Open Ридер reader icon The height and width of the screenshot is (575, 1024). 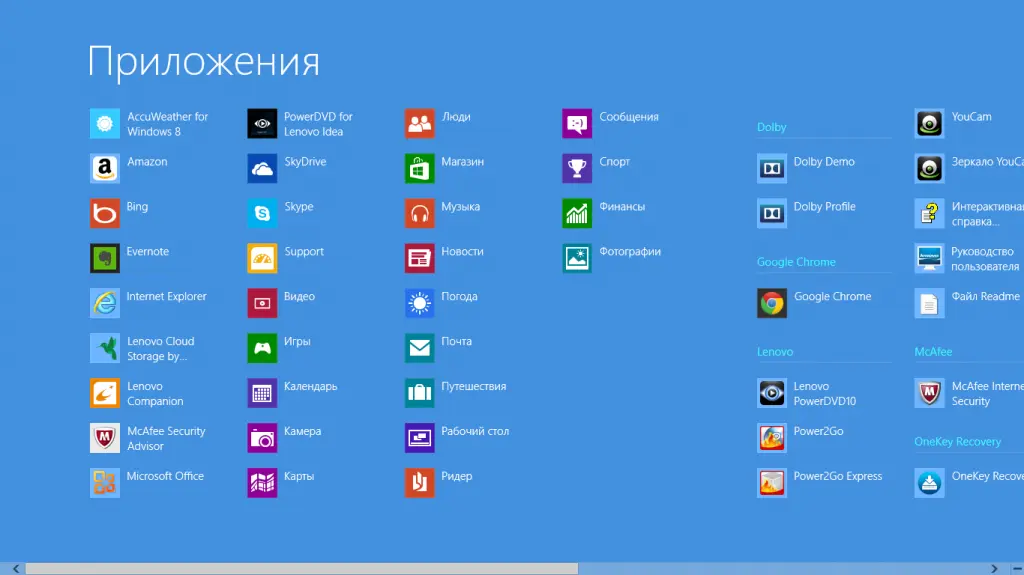[x=419, y=483]
